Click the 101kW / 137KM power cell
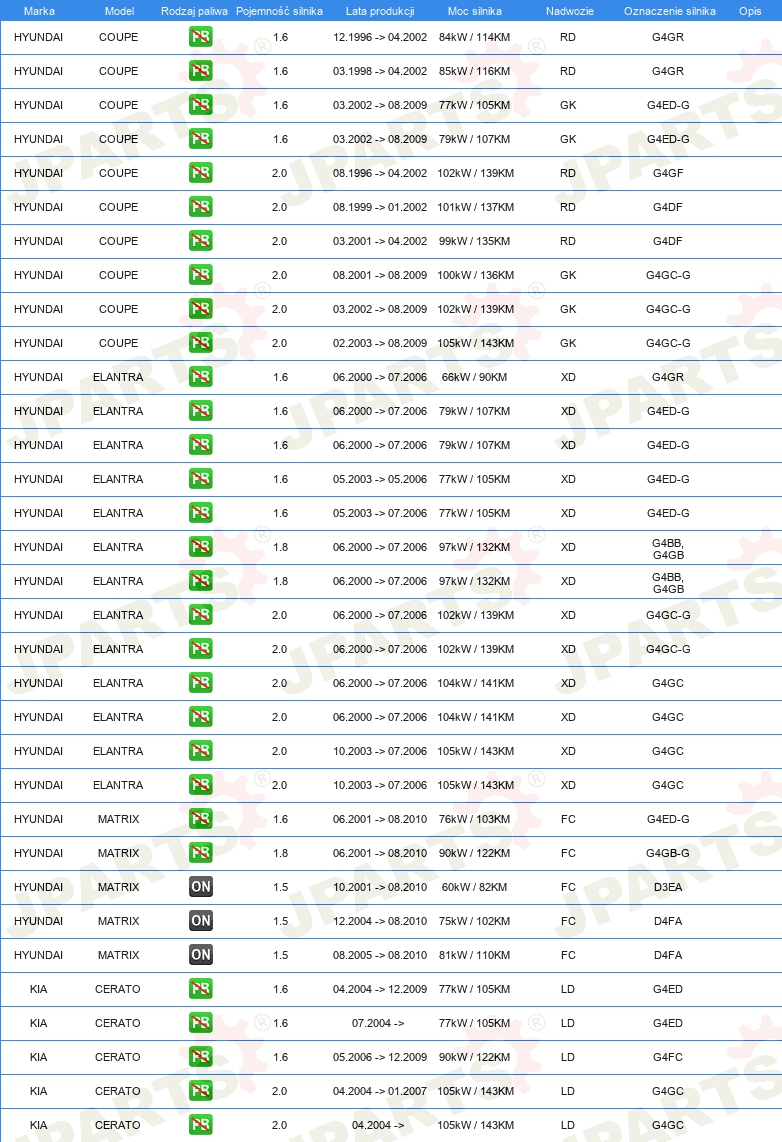Image resolution: width=782 pixels, height=1142 pixels. 475,207
